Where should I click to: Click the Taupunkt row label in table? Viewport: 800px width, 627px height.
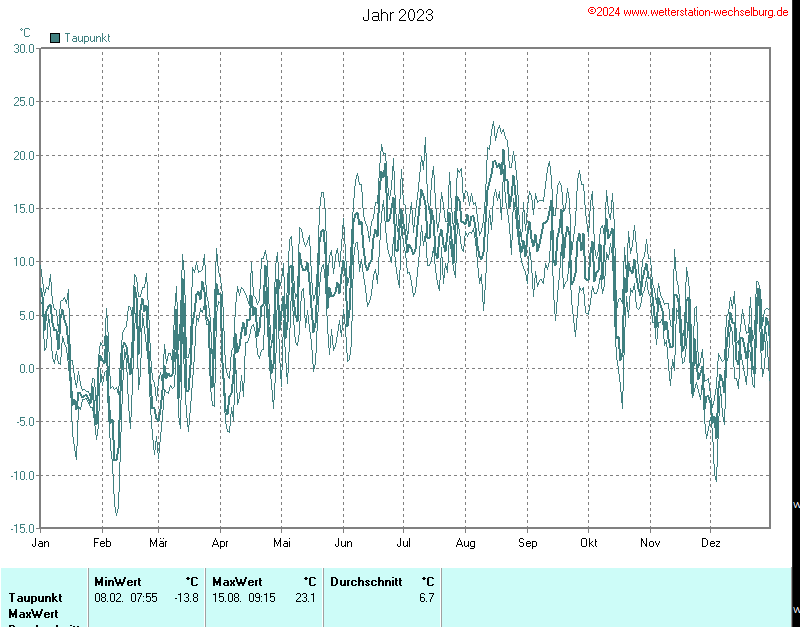point(35,598)
